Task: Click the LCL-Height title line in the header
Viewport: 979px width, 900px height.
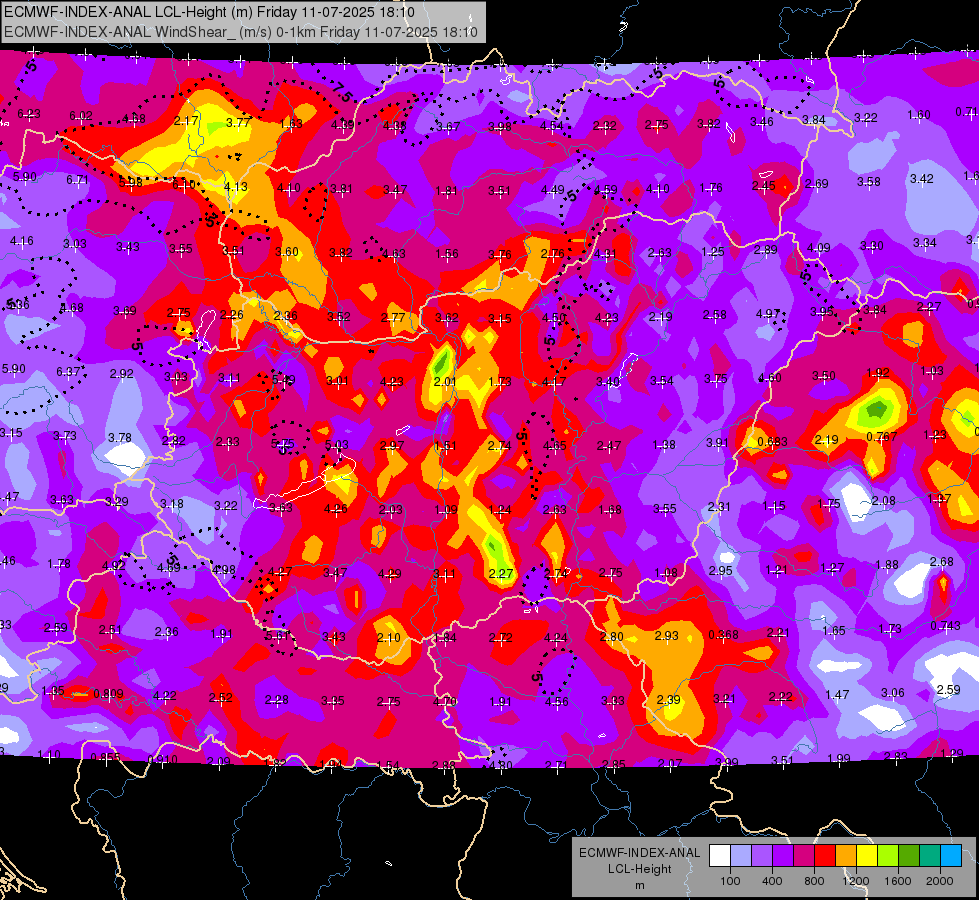Action: (209, 12)
